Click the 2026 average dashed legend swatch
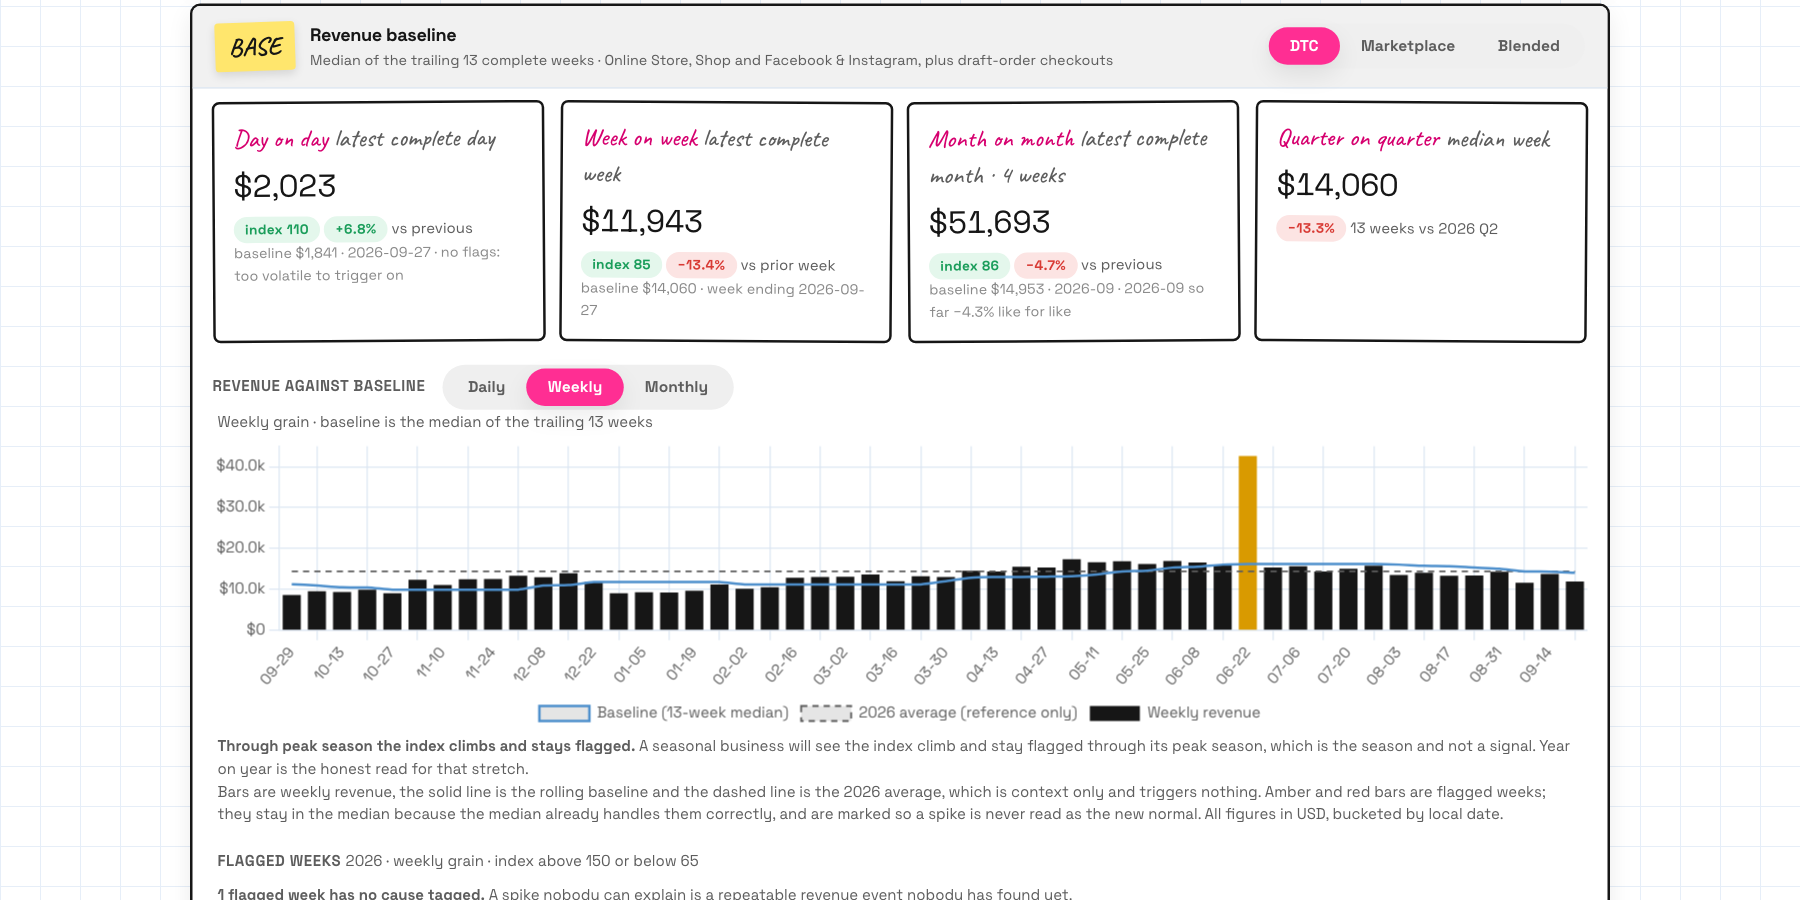 [x=825, y=713]
